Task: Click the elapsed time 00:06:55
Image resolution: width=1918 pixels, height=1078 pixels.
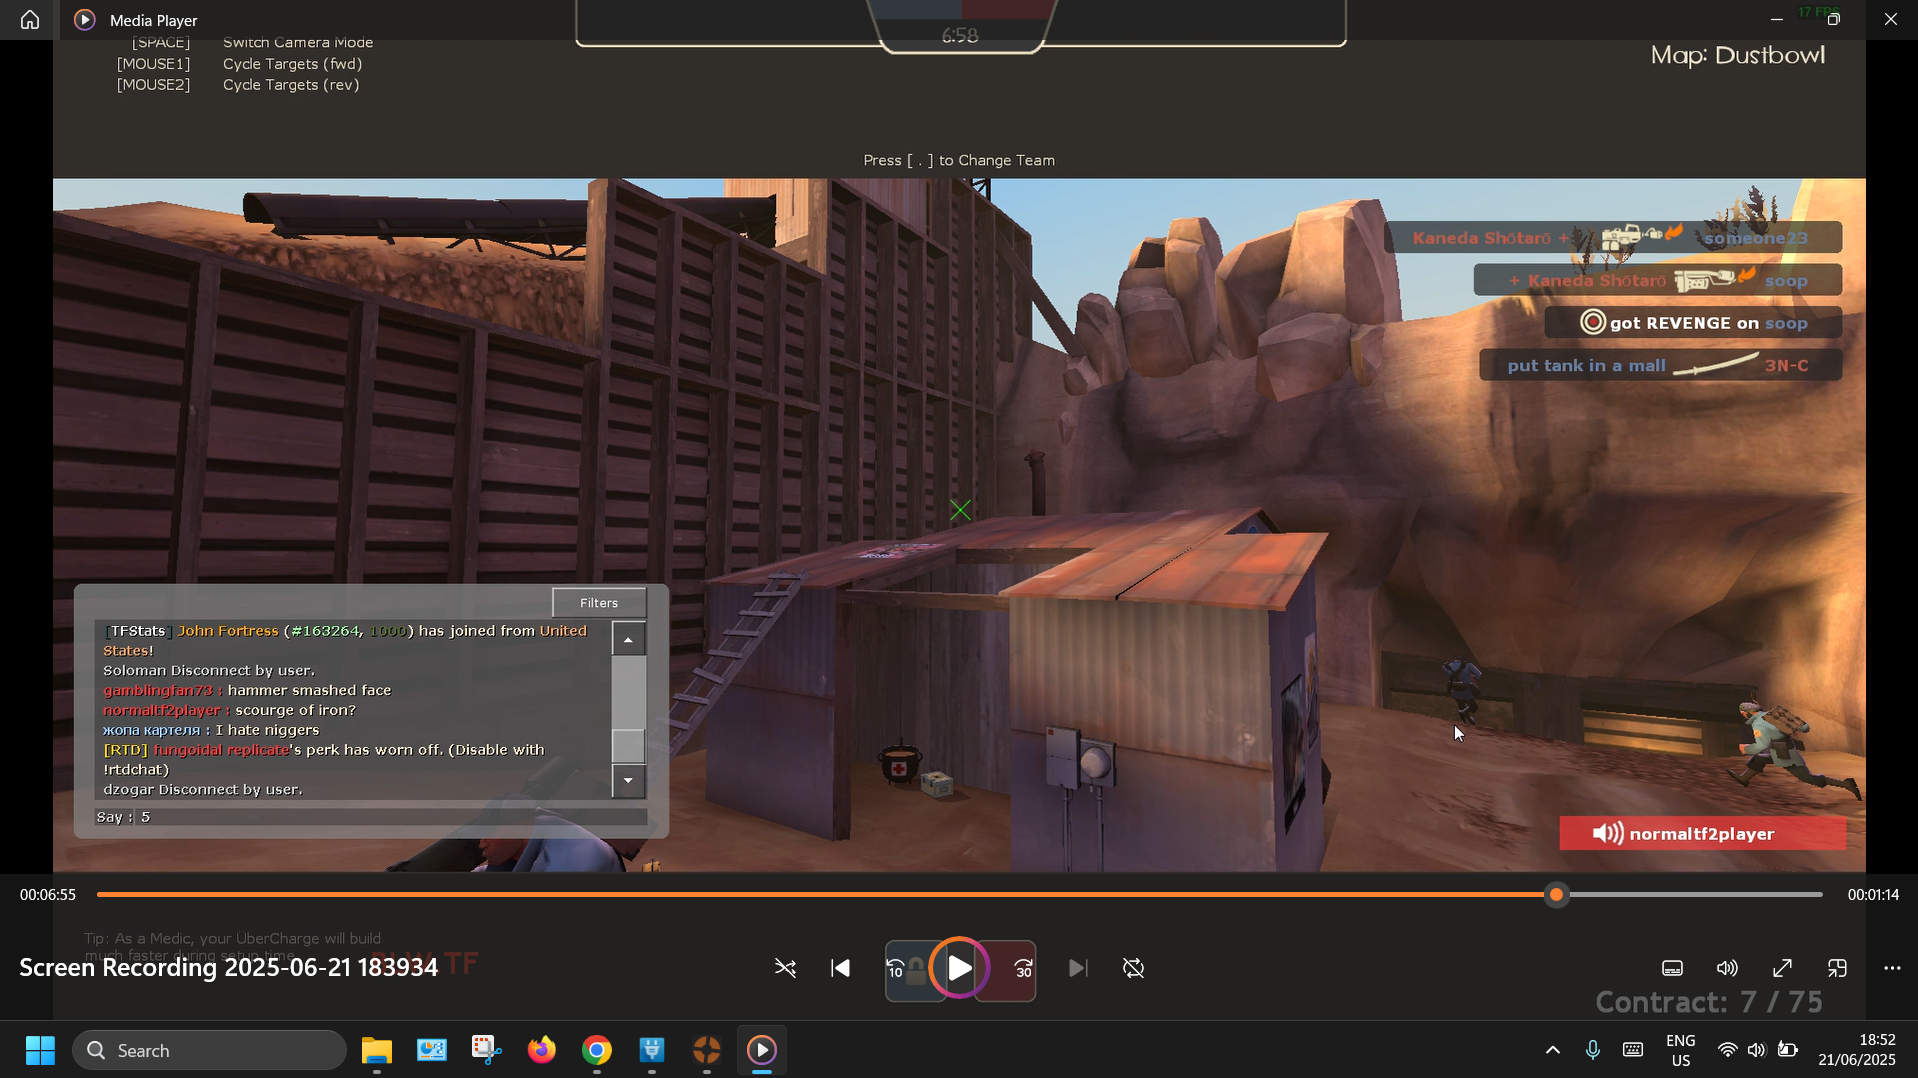Action: pos(48,895)
